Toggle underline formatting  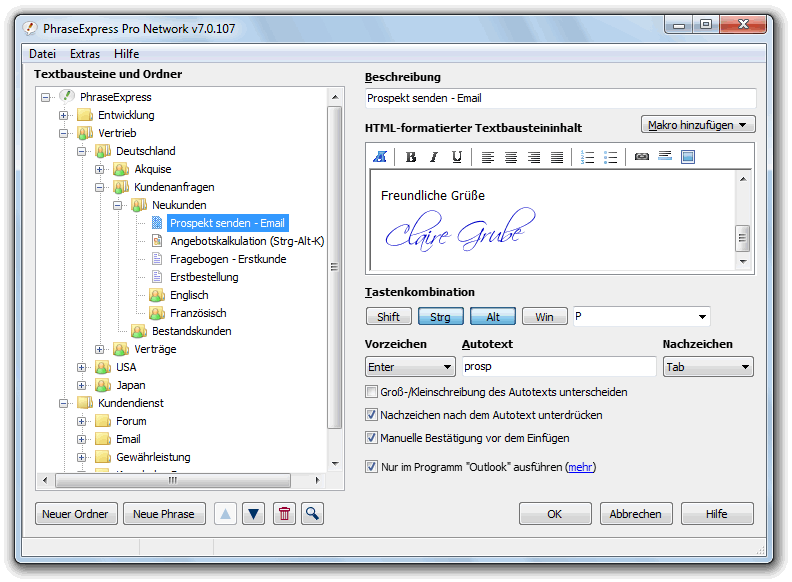(457, 157)
